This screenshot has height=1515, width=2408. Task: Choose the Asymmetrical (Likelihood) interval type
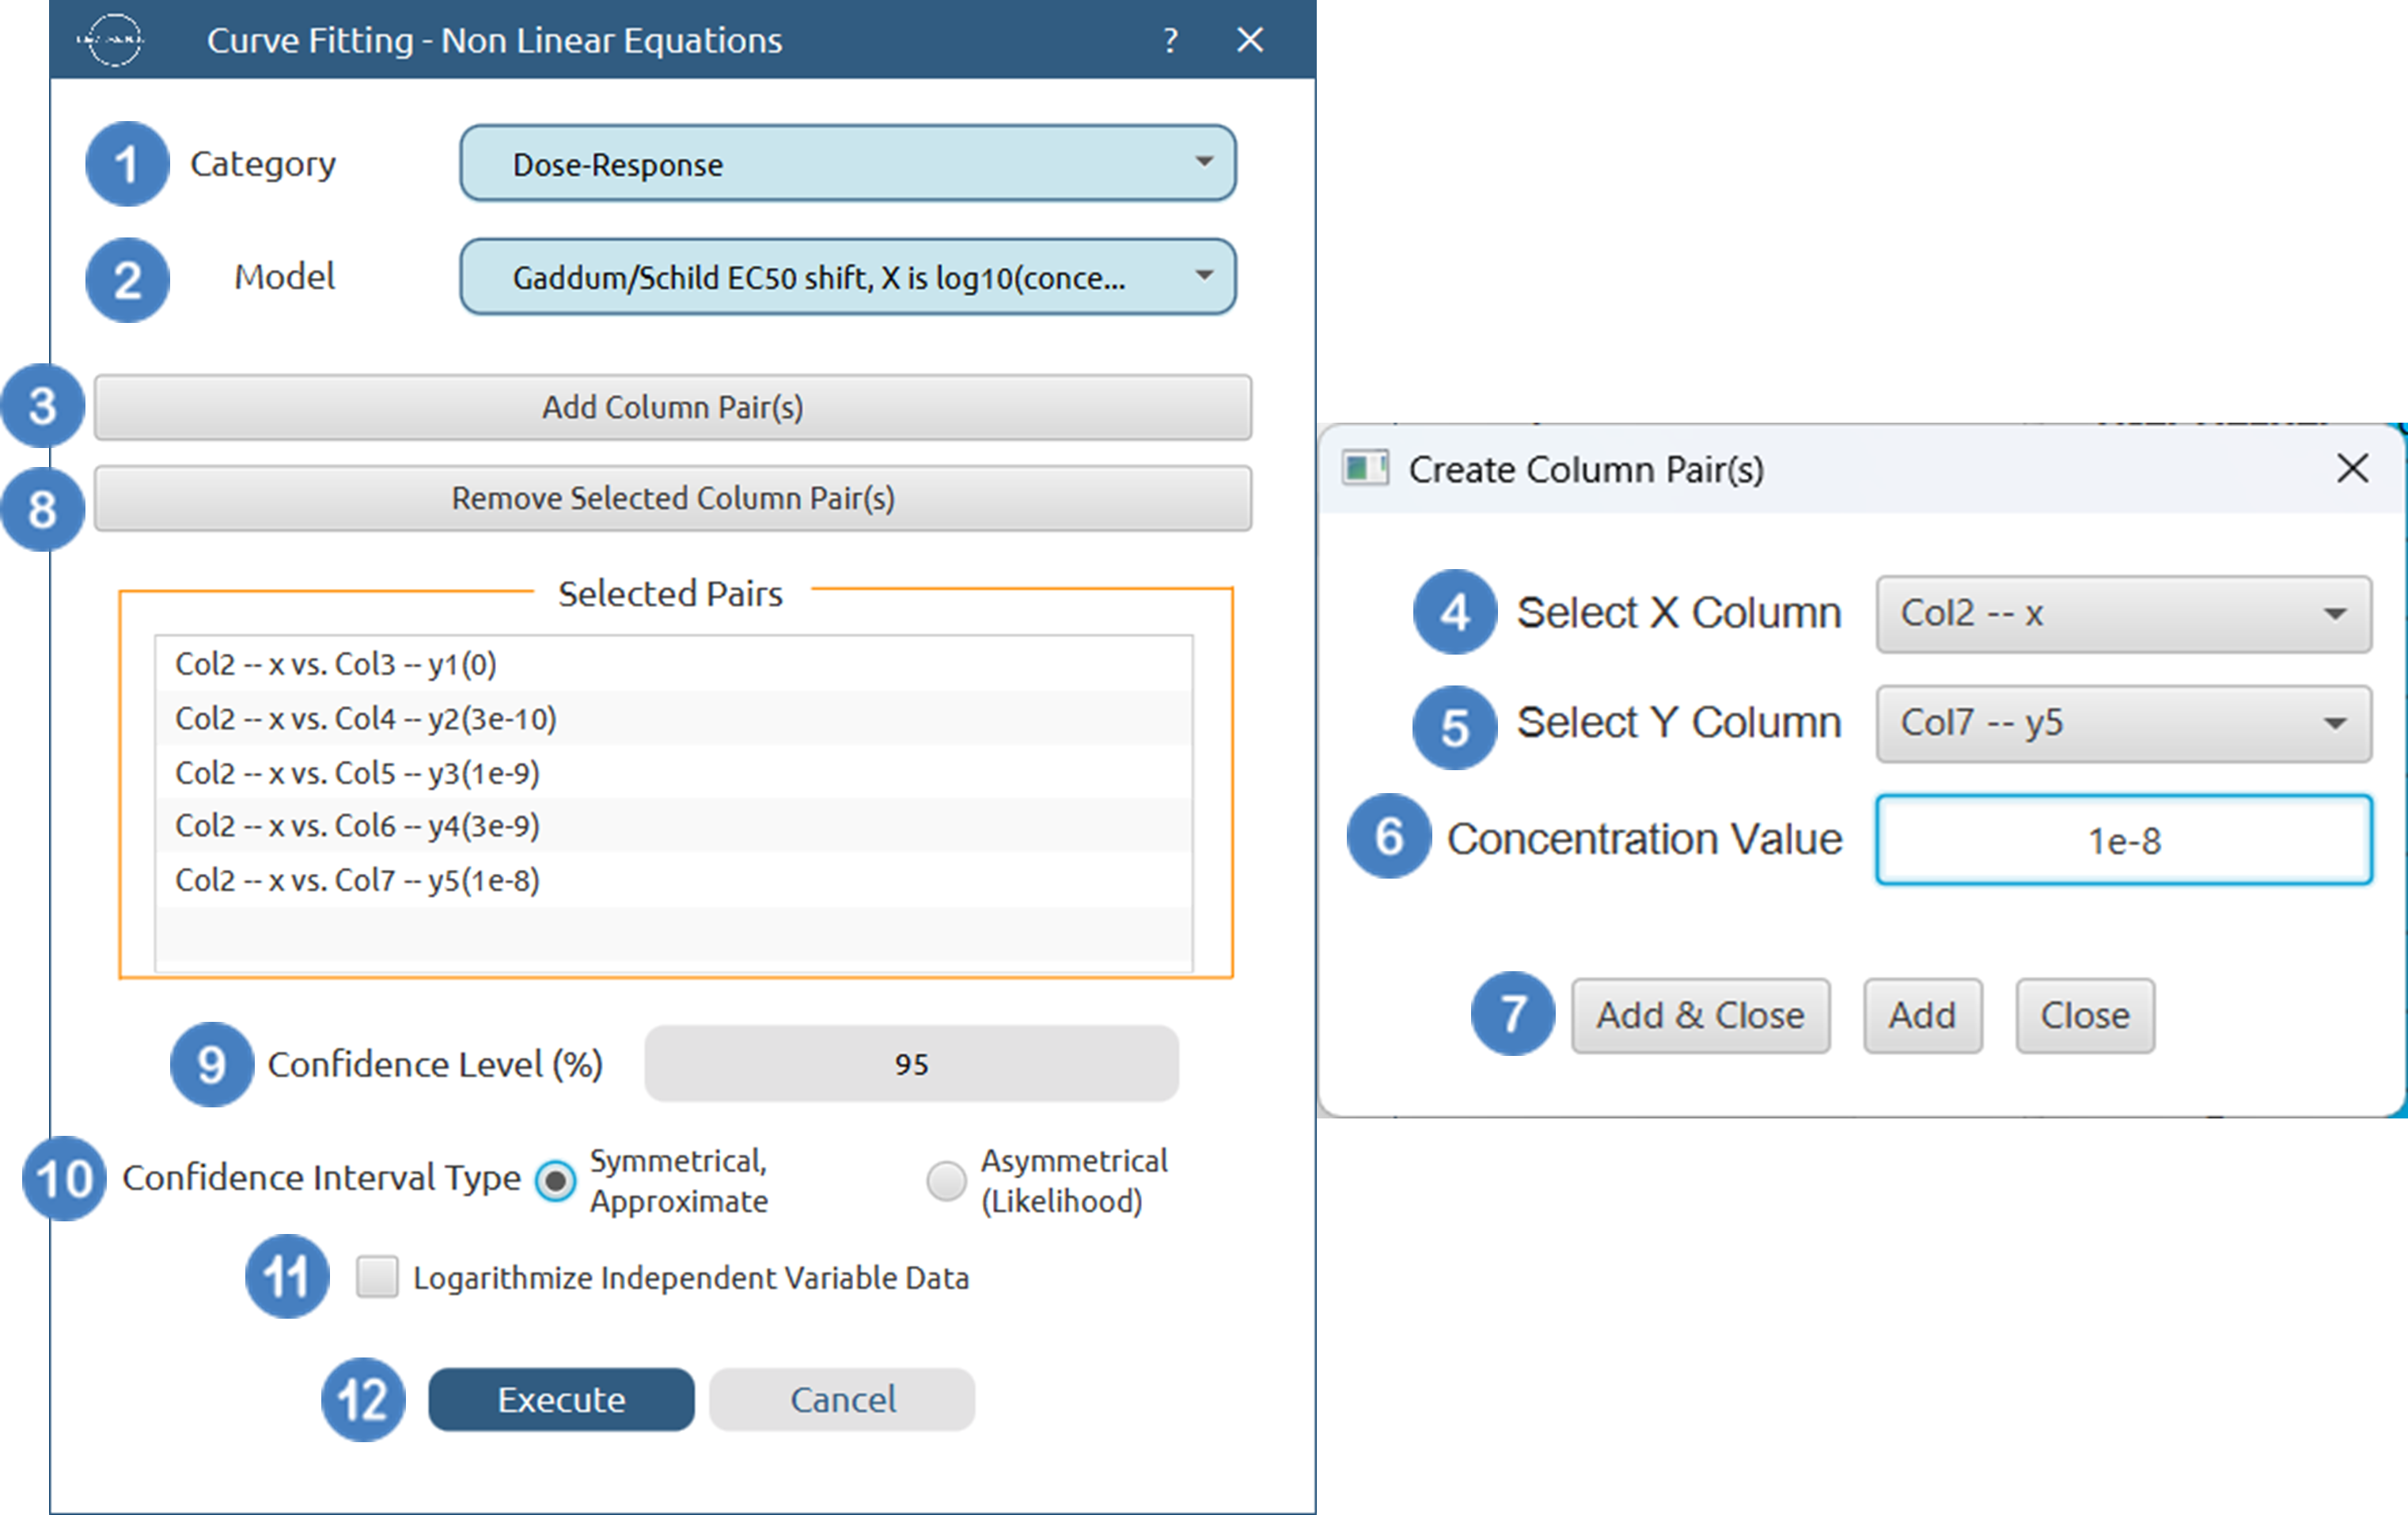(945, 1181)
